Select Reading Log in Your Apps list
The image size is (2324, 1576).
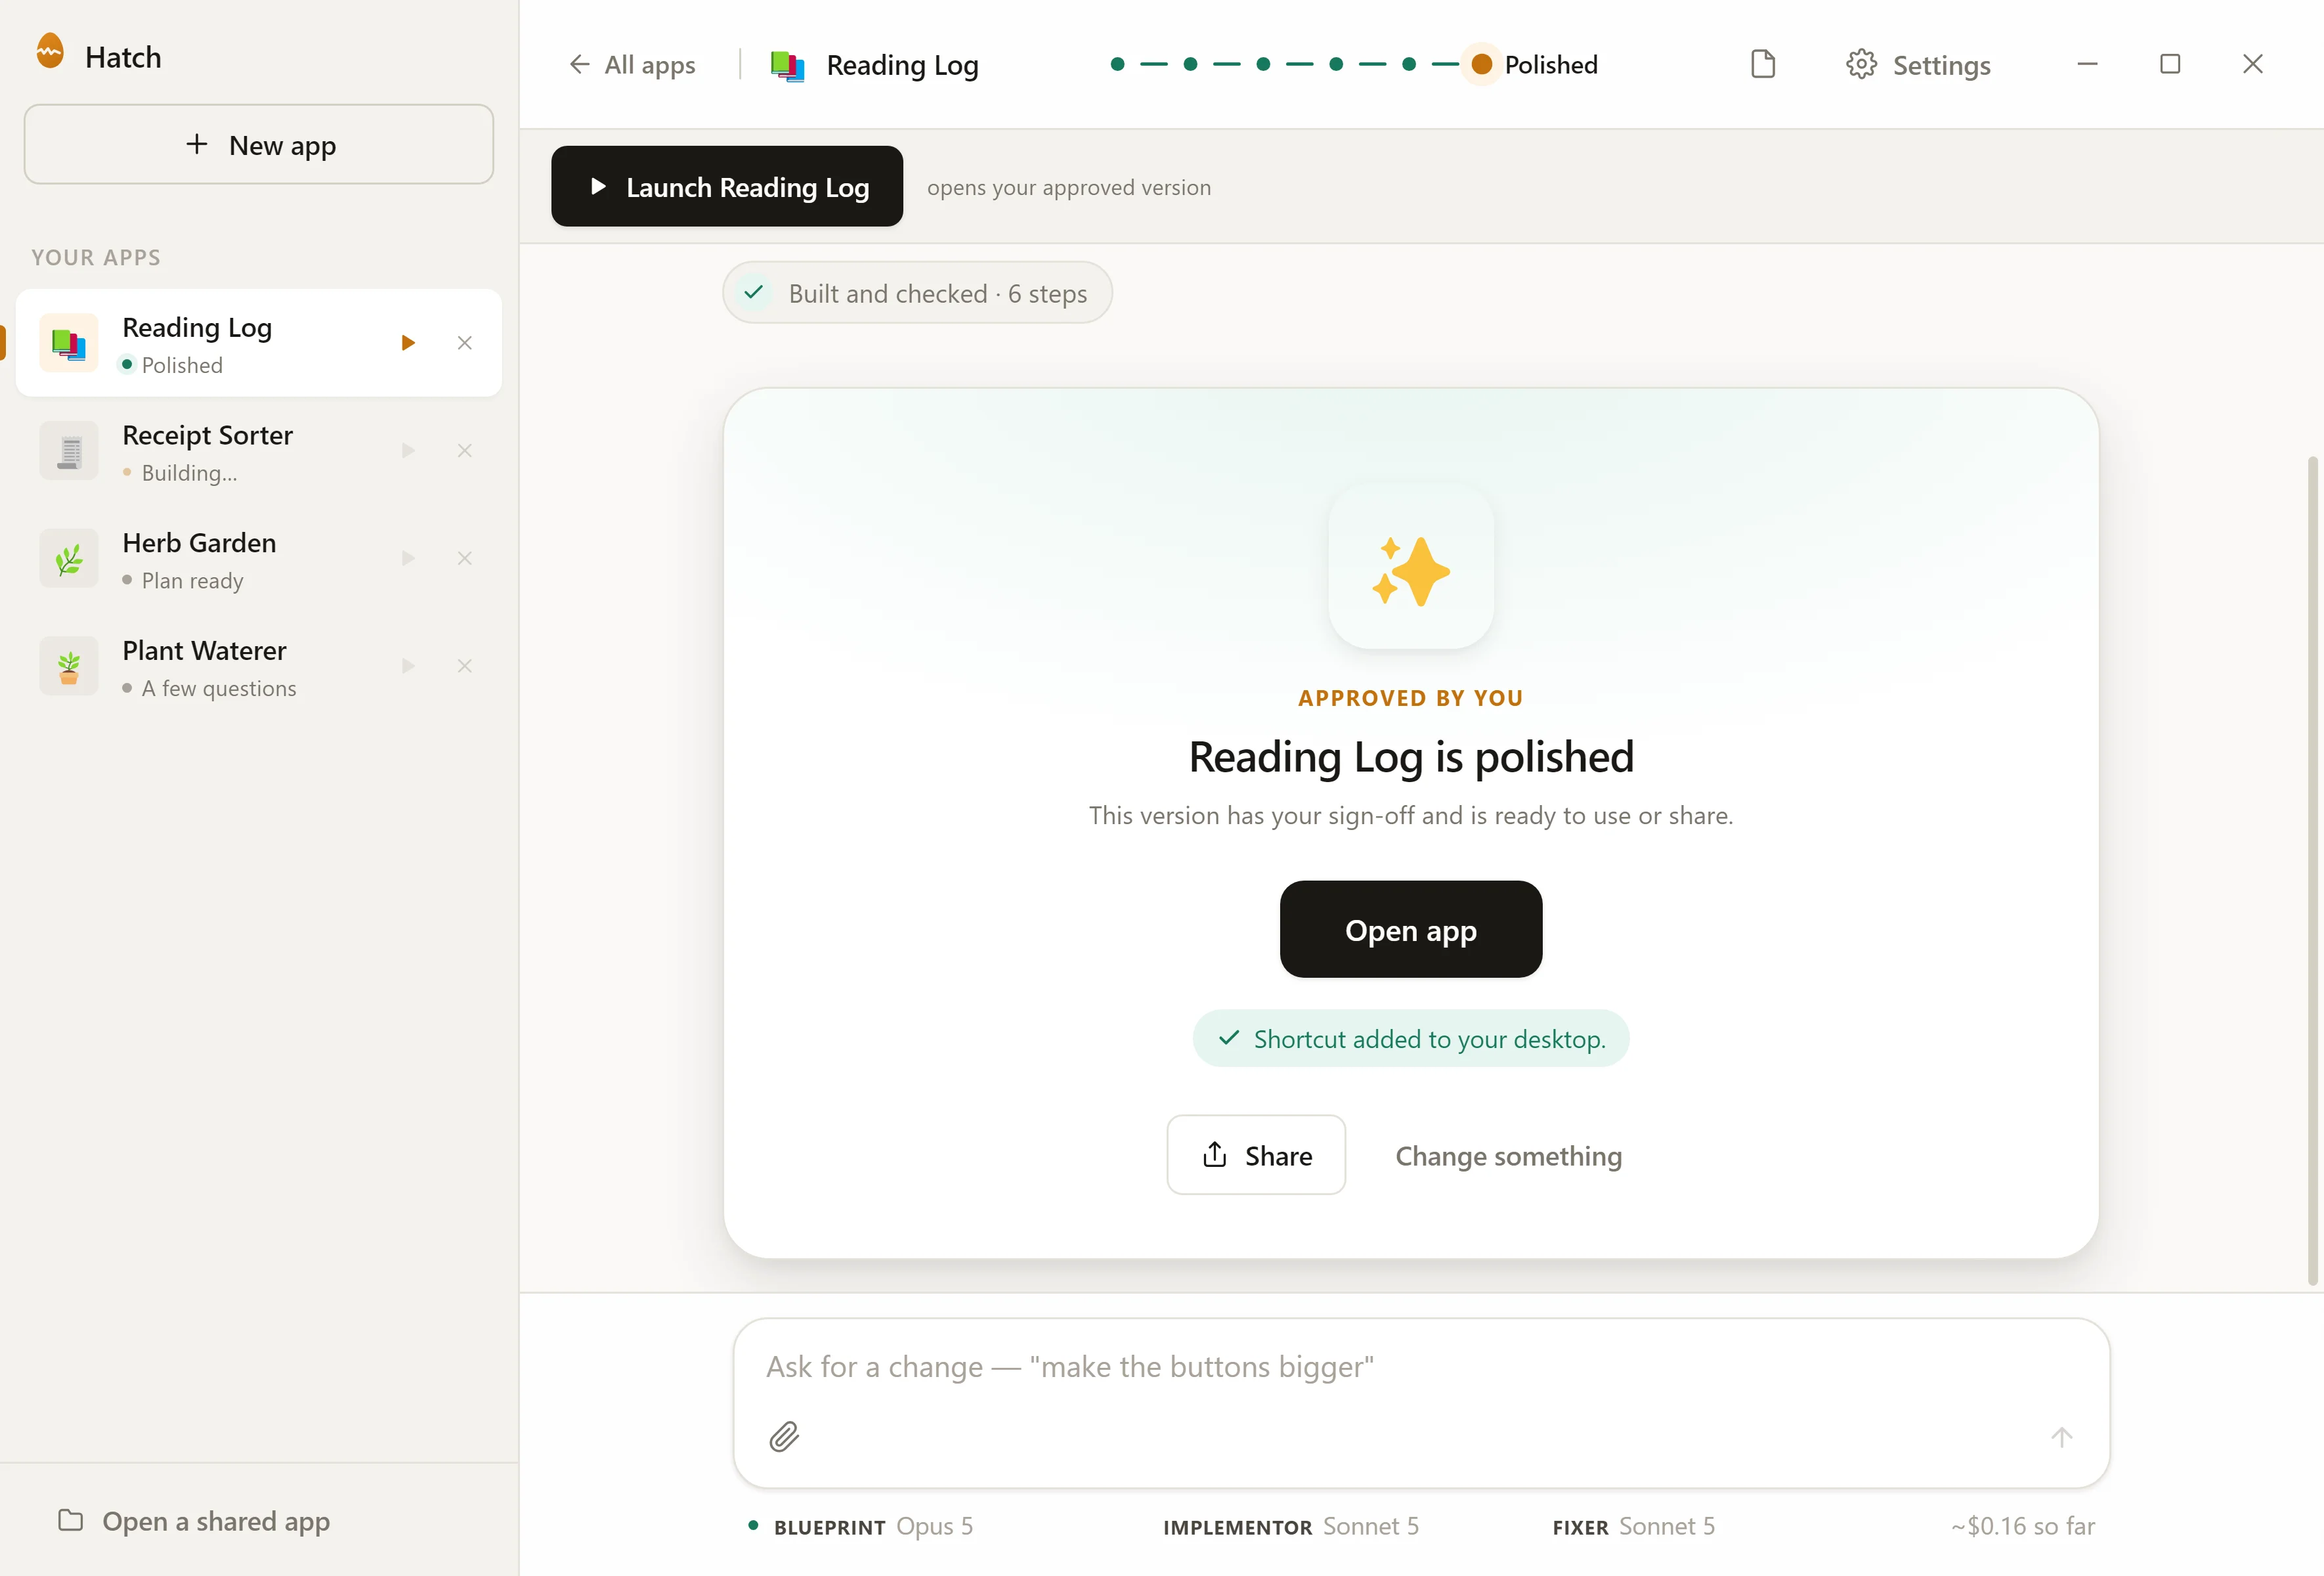pyautogui.click(x=259, y=343)
